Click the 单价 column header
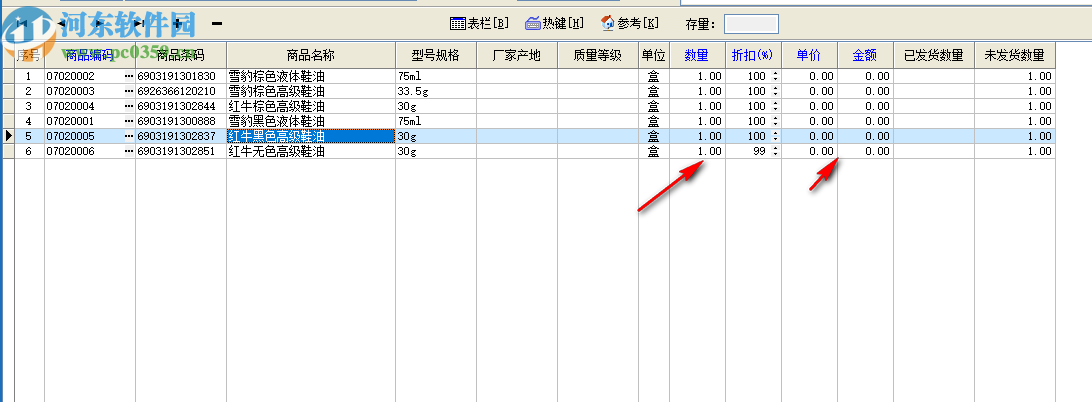The width and height of the screenshot is (1092, 402). (x=809, y=56)
